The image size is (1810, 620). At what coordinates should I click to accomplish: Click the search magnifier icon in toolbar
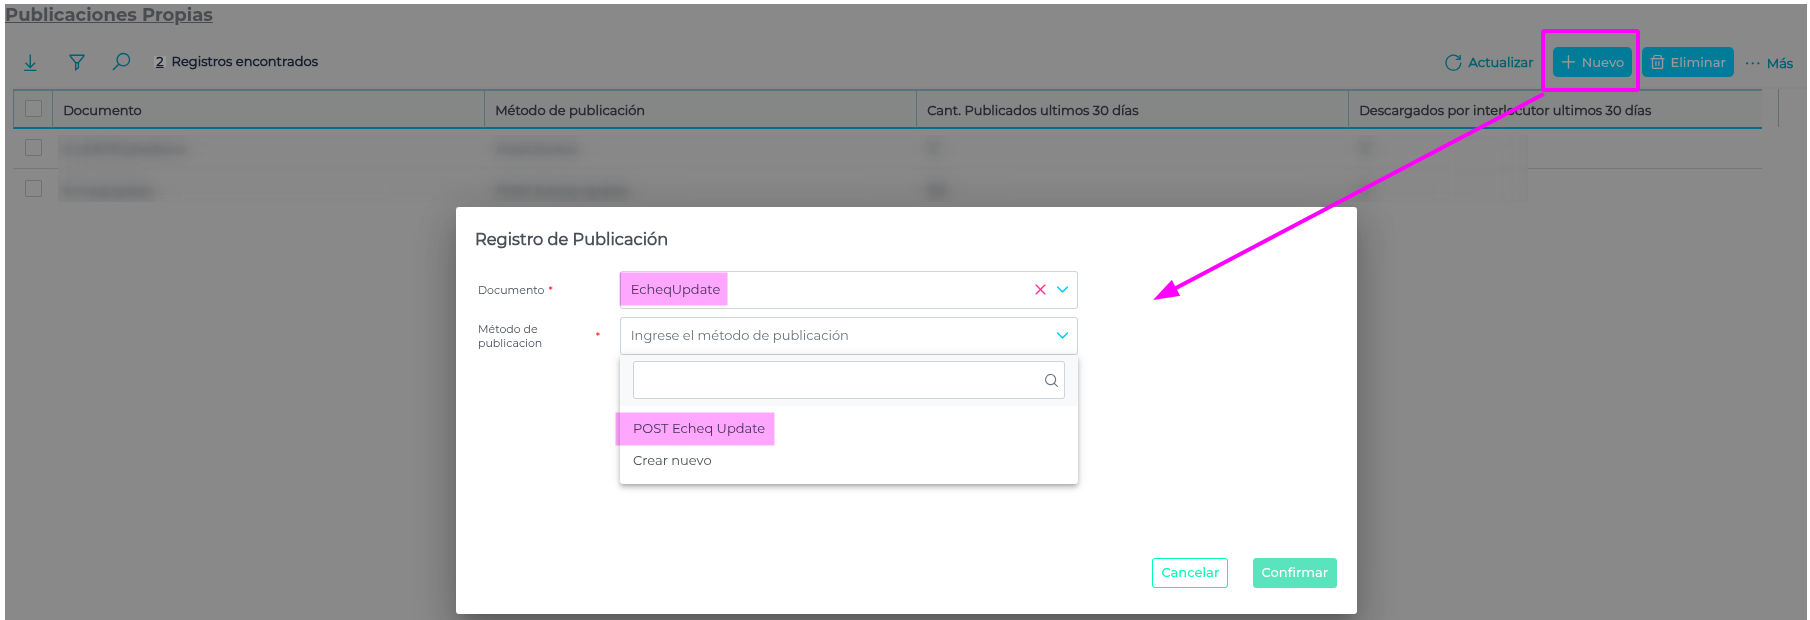121,62
